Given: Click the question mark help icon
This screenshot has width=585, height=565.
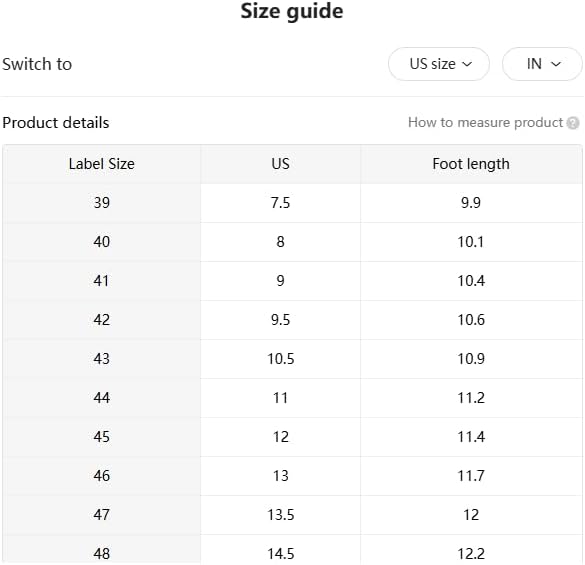Looking at the screenshot, I should coord(573,123).
